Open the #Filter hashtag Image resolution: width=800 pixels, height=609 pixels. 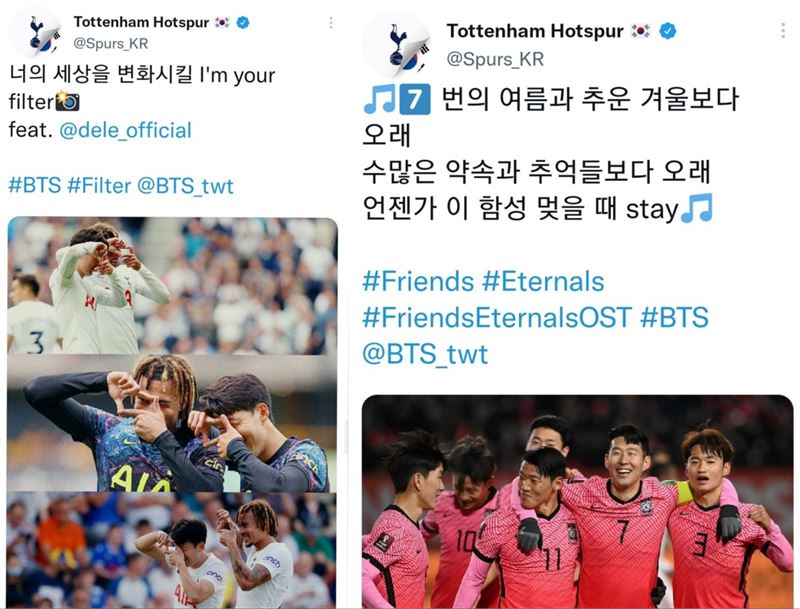99,186
